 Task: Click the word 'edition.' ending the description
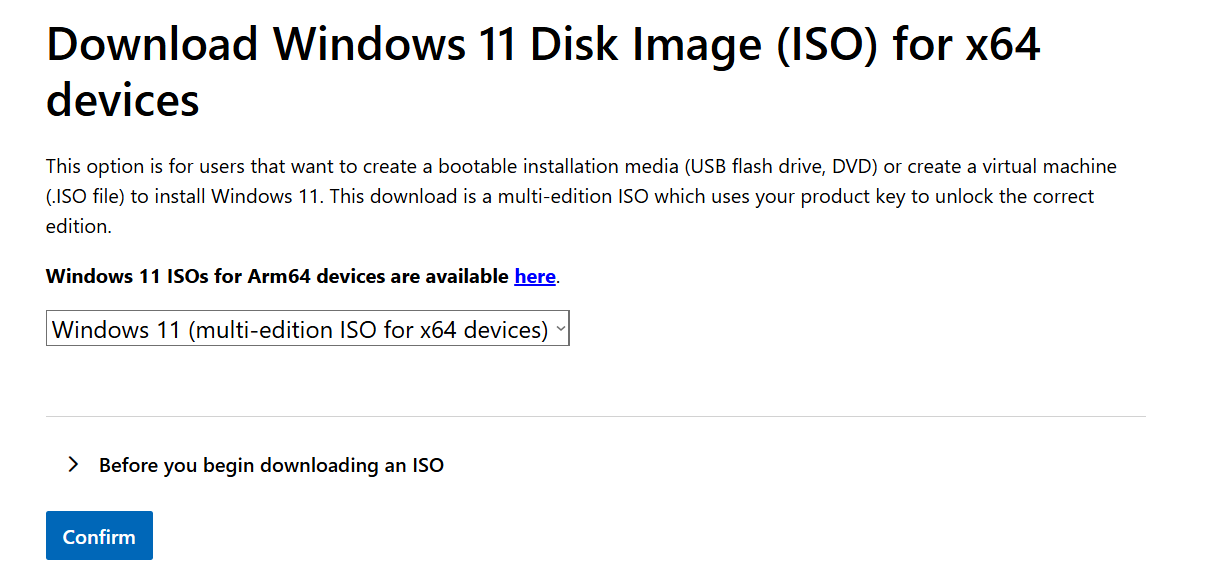point(78,226)
